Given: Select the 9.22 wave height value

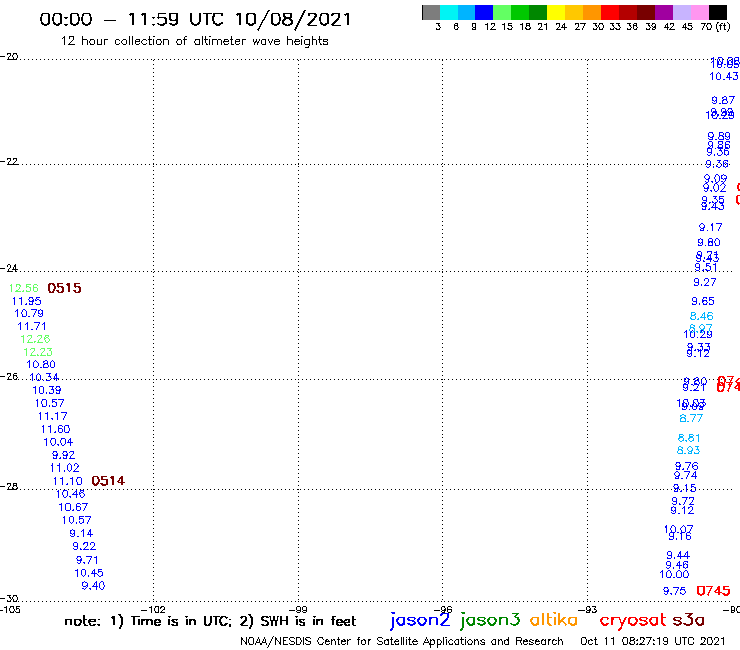Looking at the screenshot, I should coord(84,546).
